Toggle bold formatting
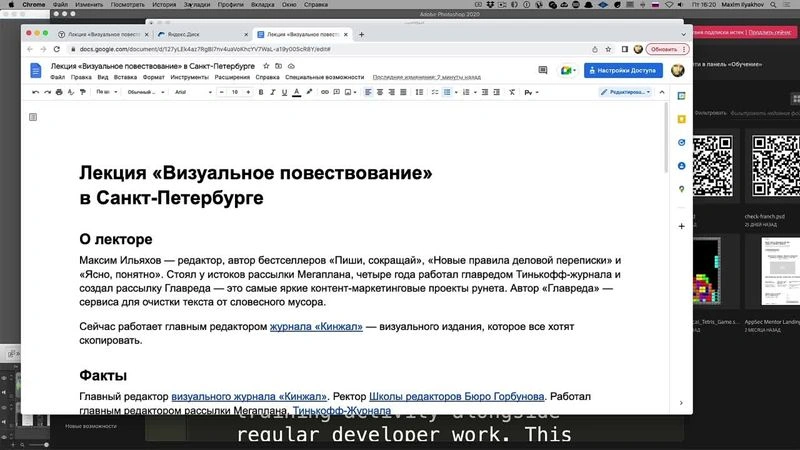This screenshot has height=450, width=800. coord(261,92)
